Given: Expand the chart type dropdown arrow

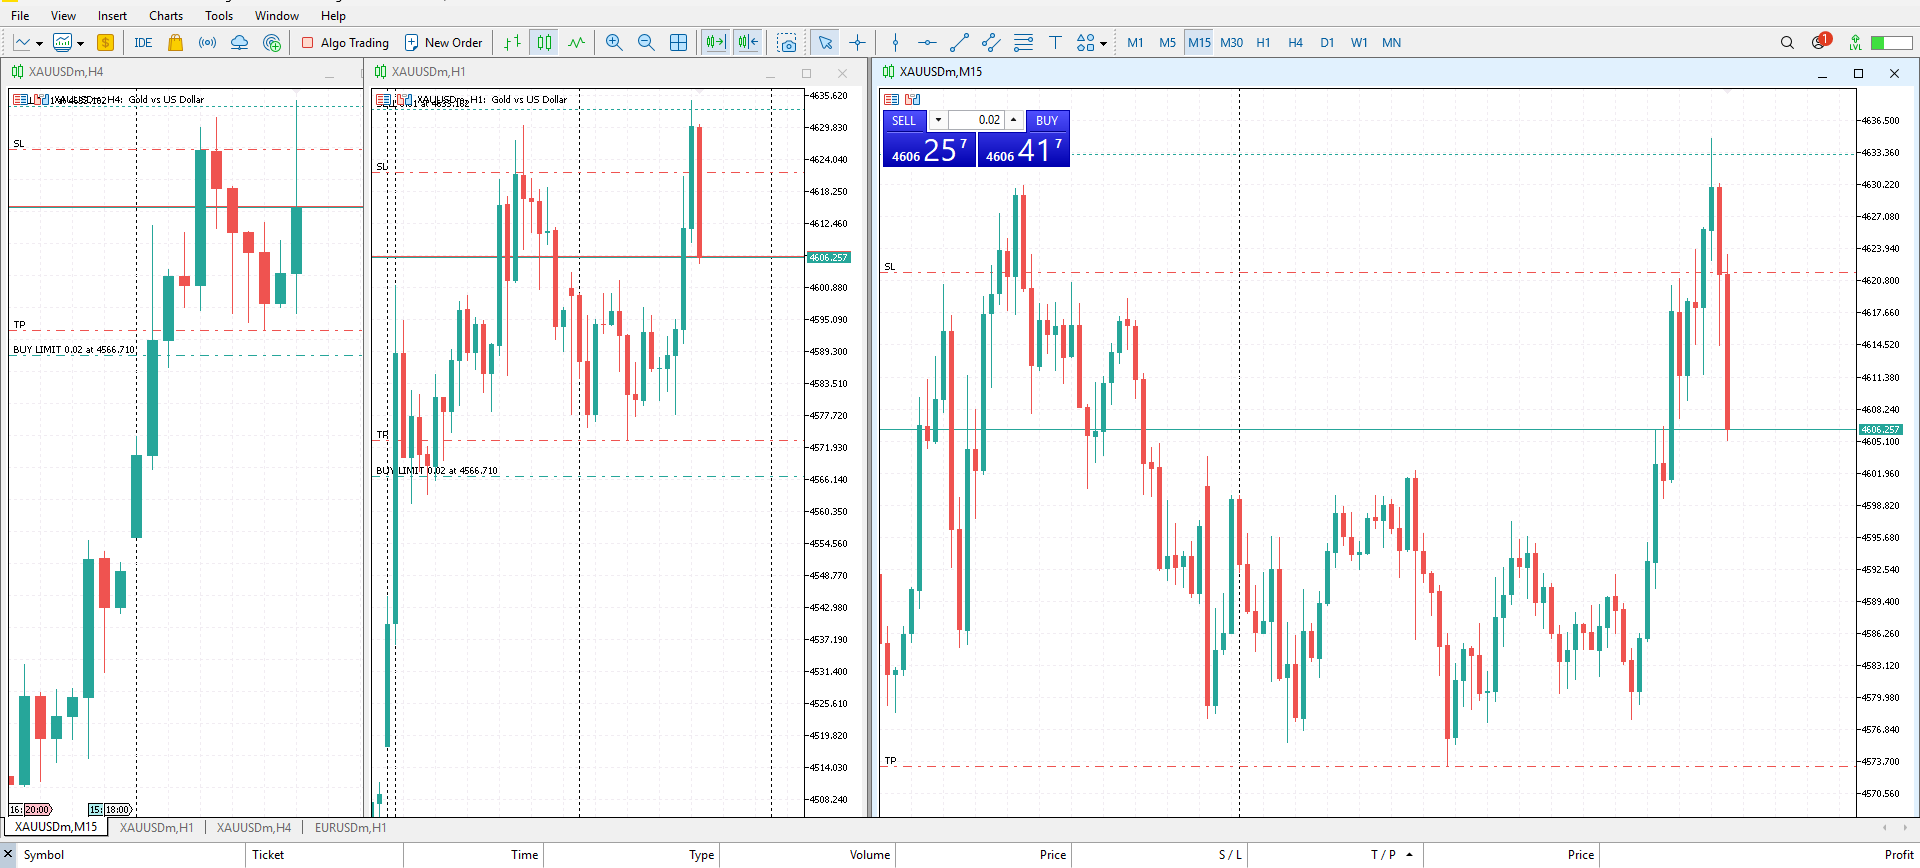Looking at the screenshot, I should 39,43.
